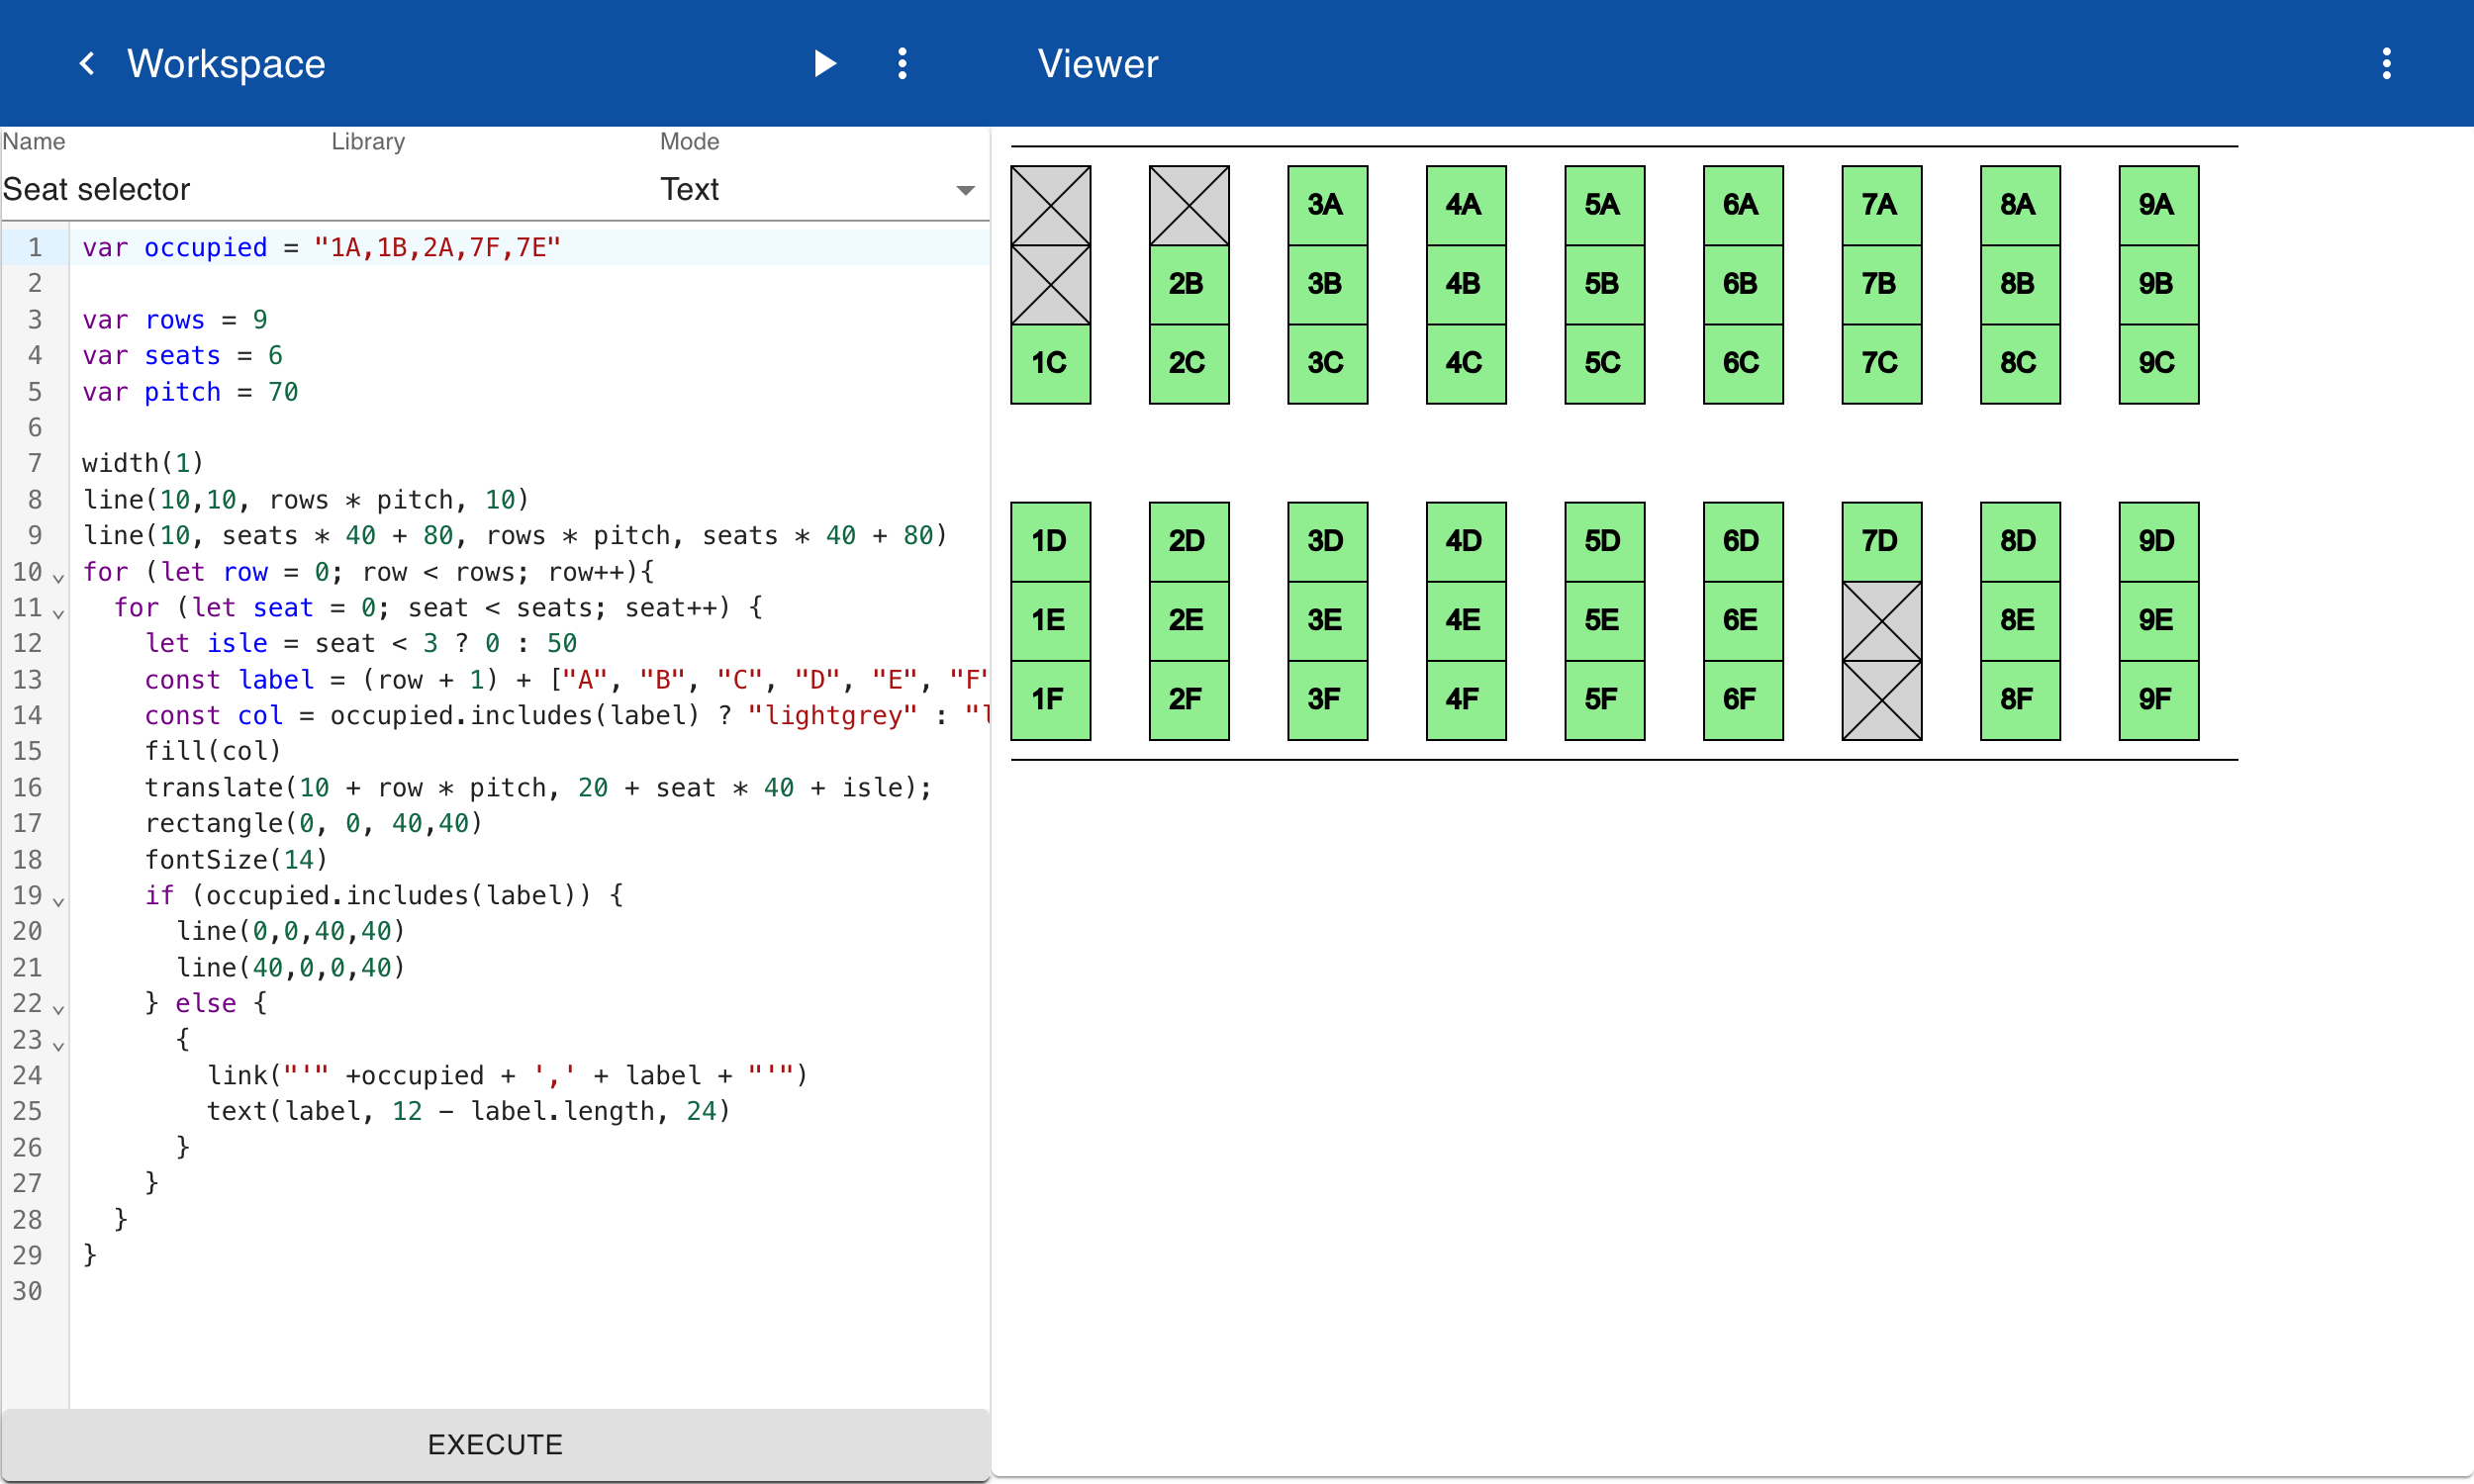Click code line 'var pitch = 70'

[x=190, y=391]
